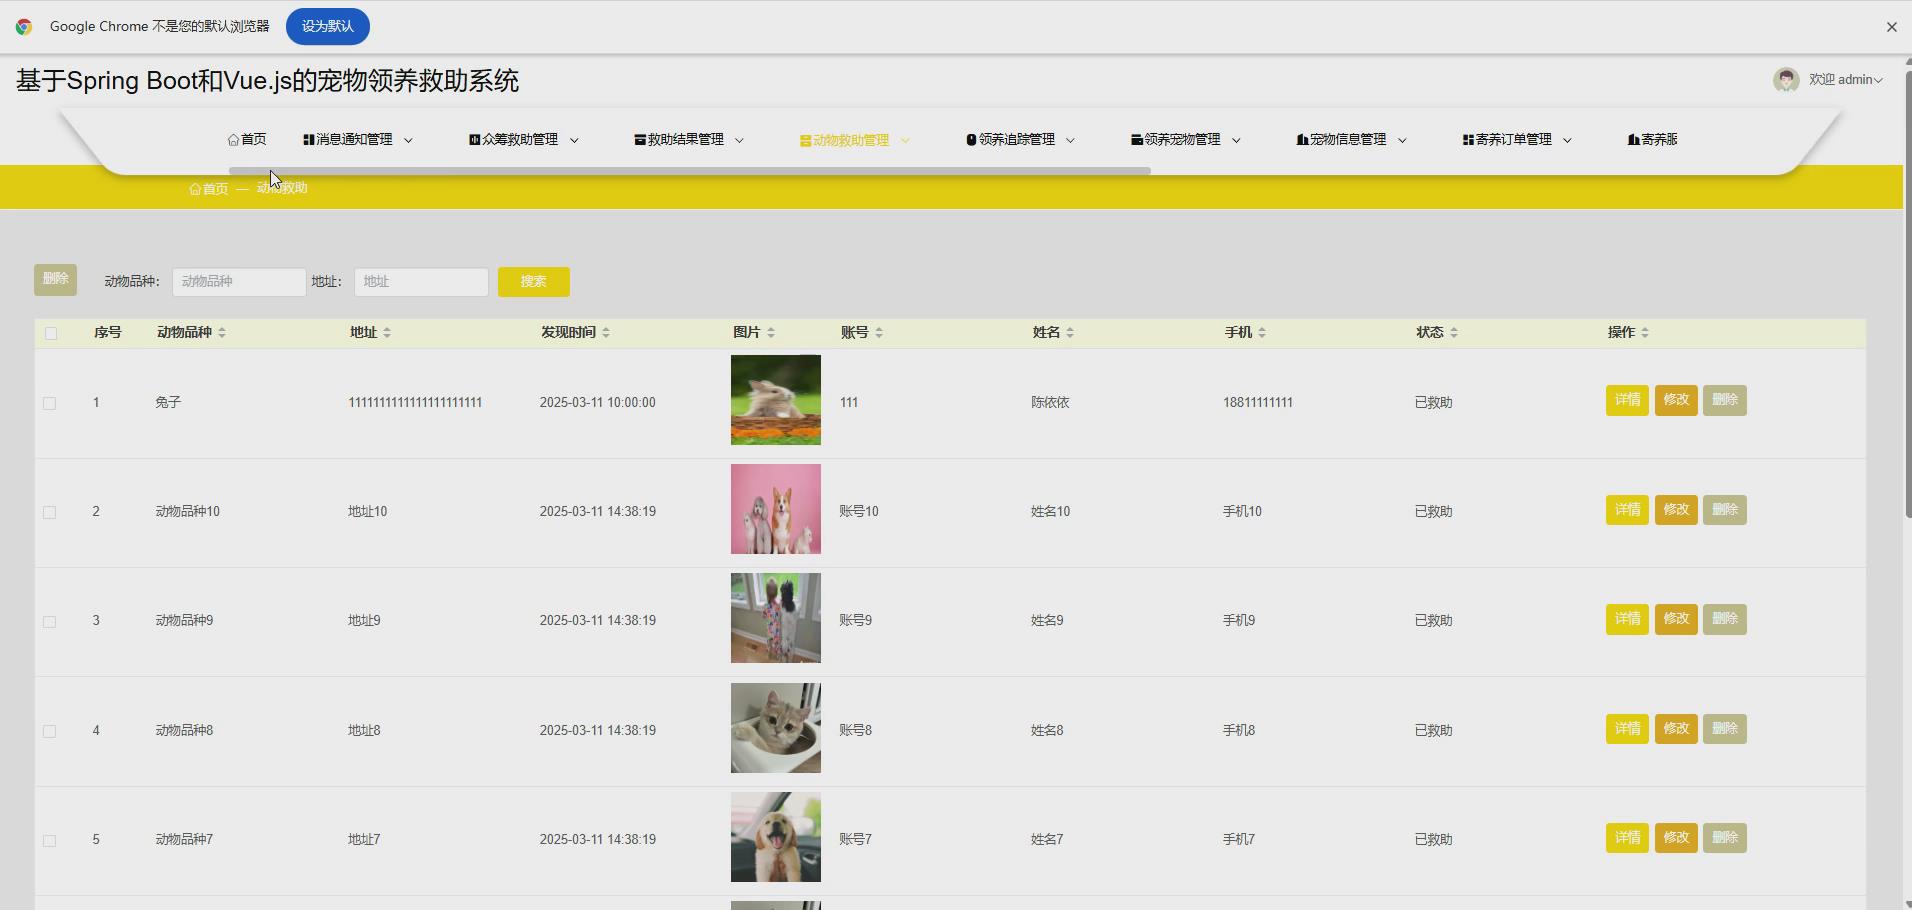Open the 宠物信息管理 menu
This screenshot has width=1912, height=910.
[x=1352, y=140]
